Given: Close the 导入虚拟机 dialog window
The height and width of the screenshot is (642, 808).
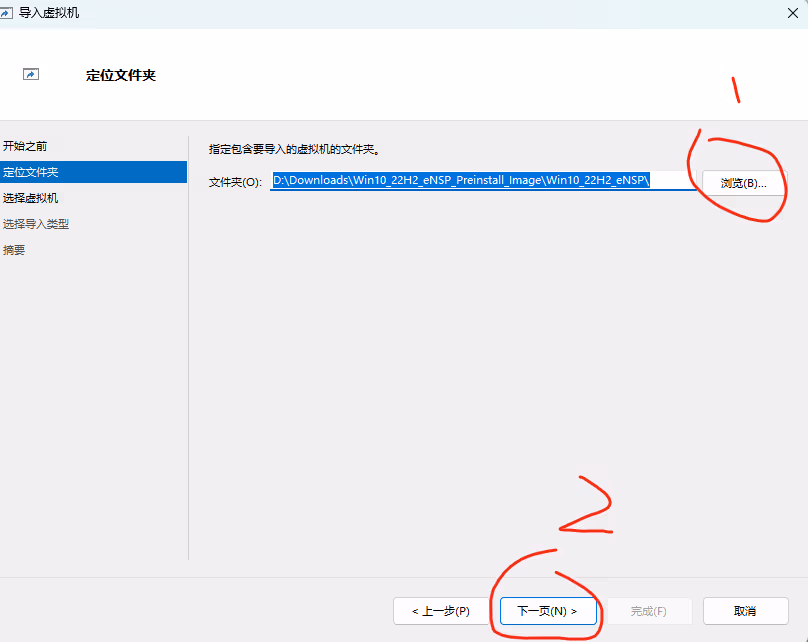Looking at the screenshot, I should (x=792, y=12).
